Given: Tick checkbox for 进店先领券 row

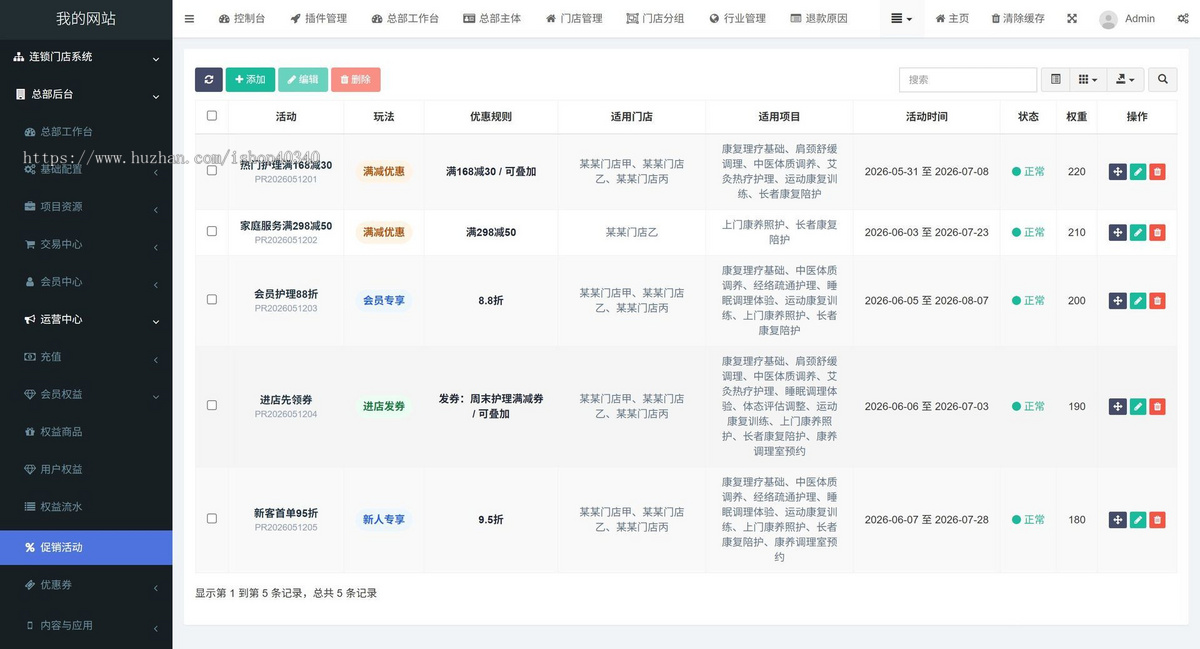Looking at the screenshot, I should pyautogui.click(x=211, y=405).
